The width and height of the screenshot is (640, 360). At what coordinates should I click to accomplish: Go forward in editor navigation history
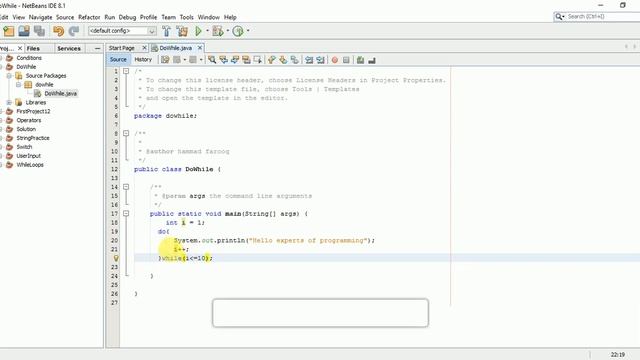click(193, 60)
